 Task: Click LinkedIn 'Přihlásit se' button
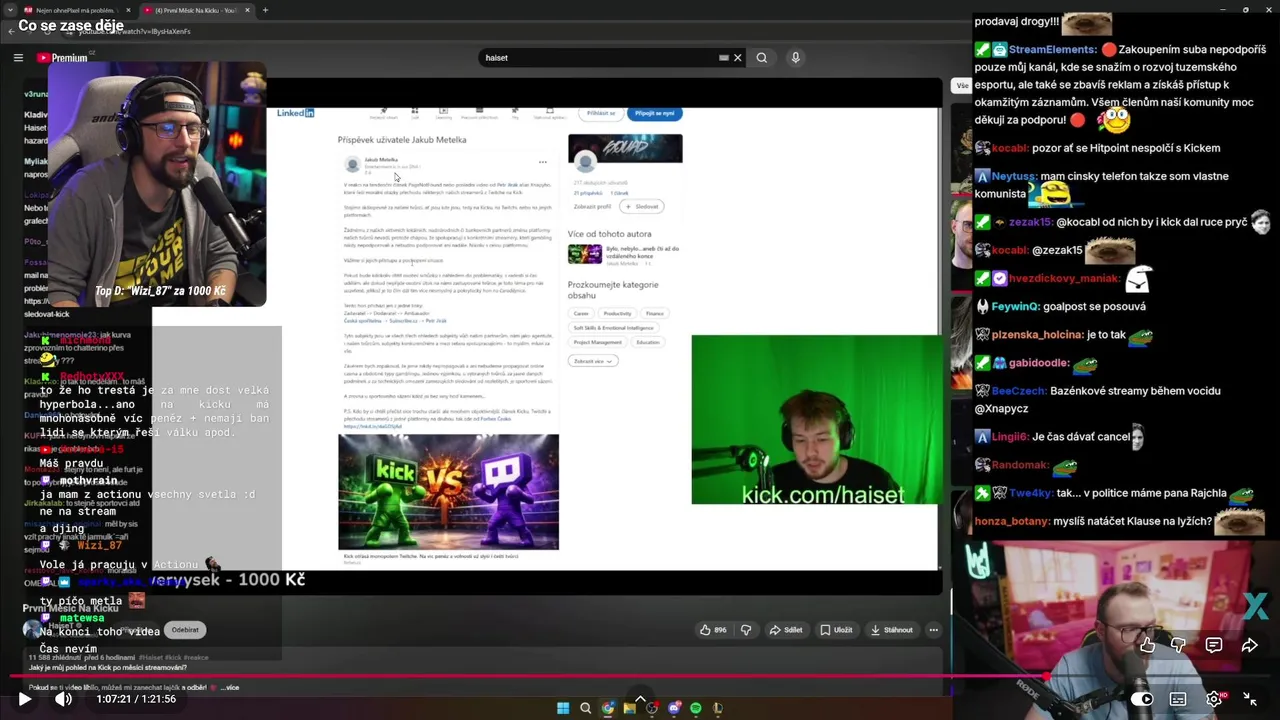pos(601,113)
